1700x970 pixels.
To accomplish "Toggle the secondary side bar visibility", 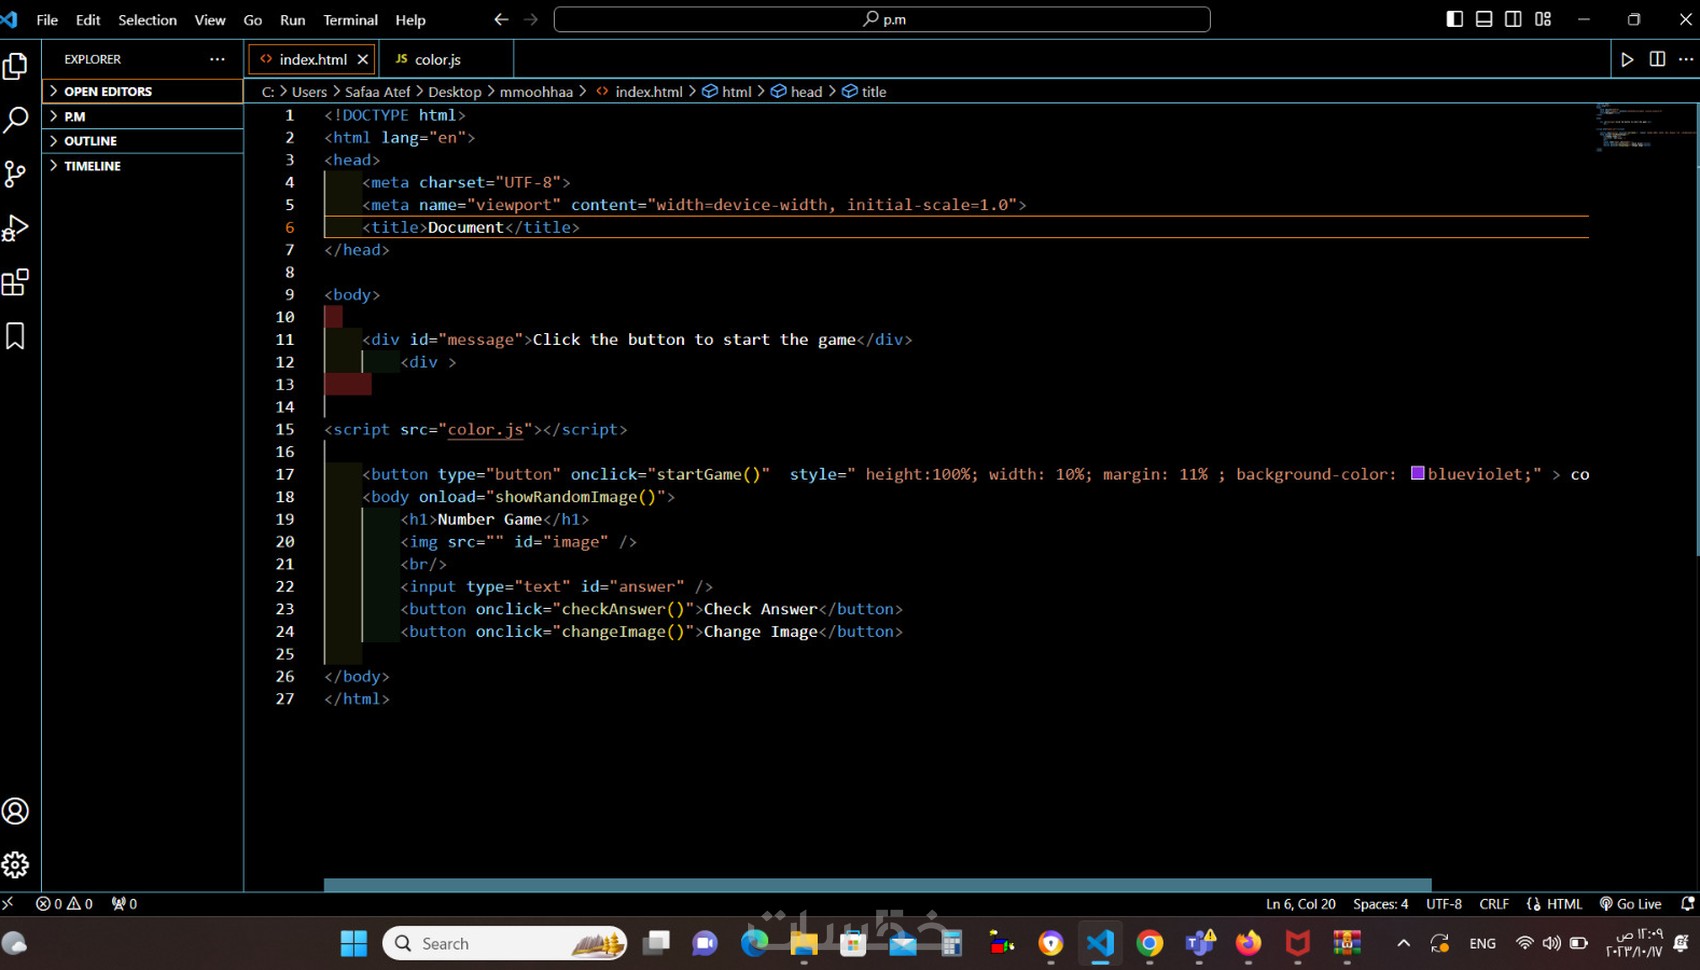I will [1513, 19].
